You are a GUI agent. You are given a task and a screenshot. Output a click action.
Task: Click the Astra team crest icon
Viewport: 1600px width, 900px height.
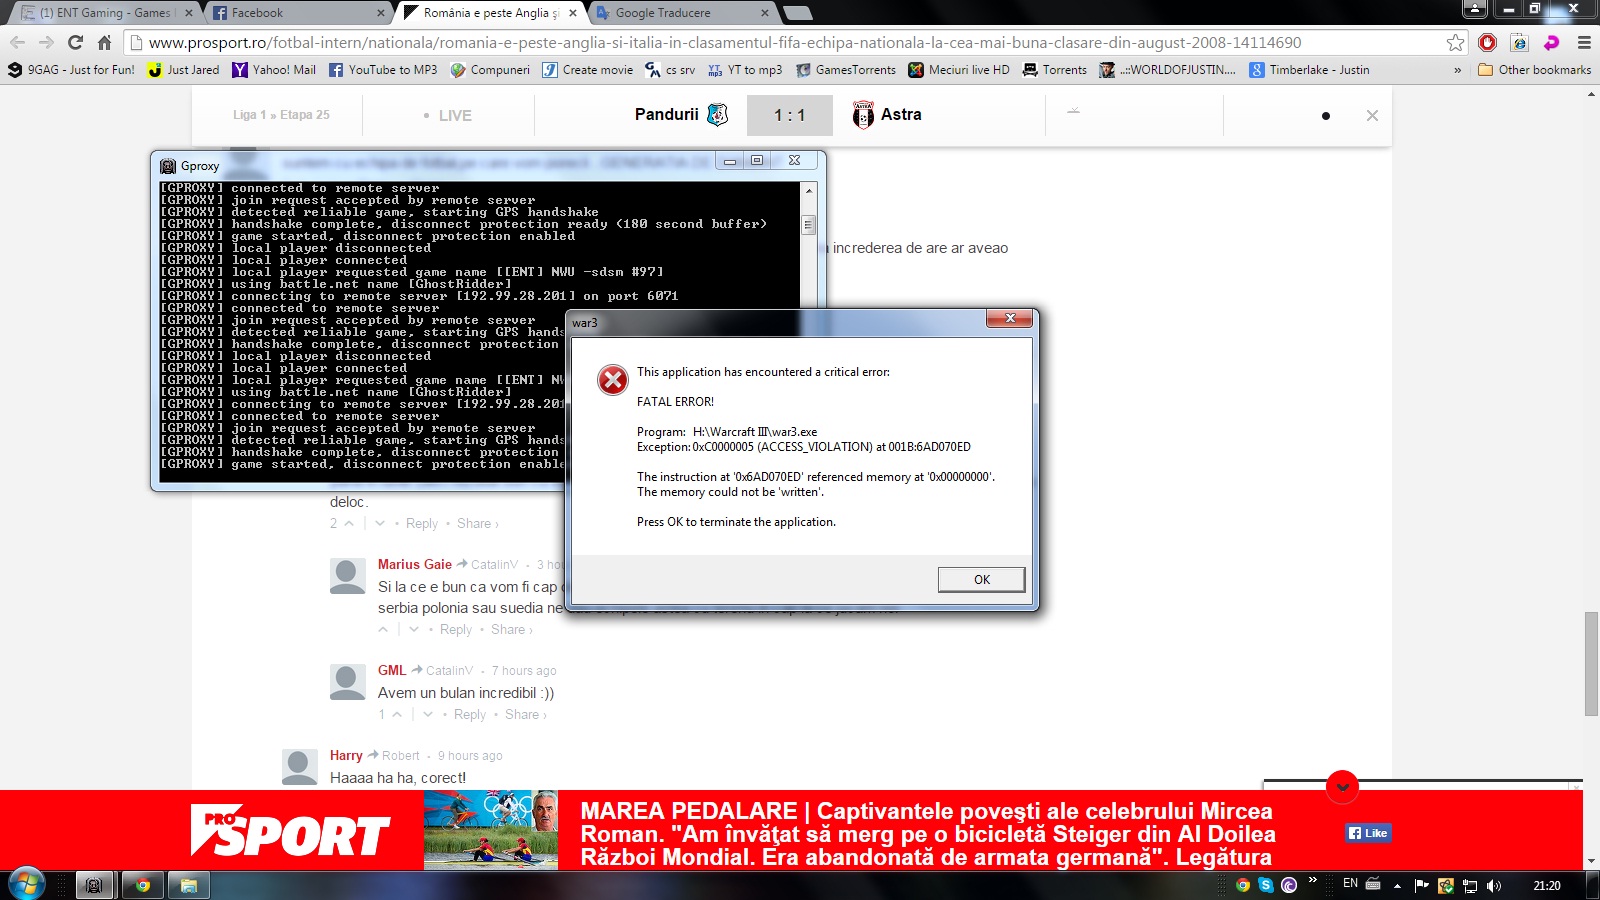[863, 115]
